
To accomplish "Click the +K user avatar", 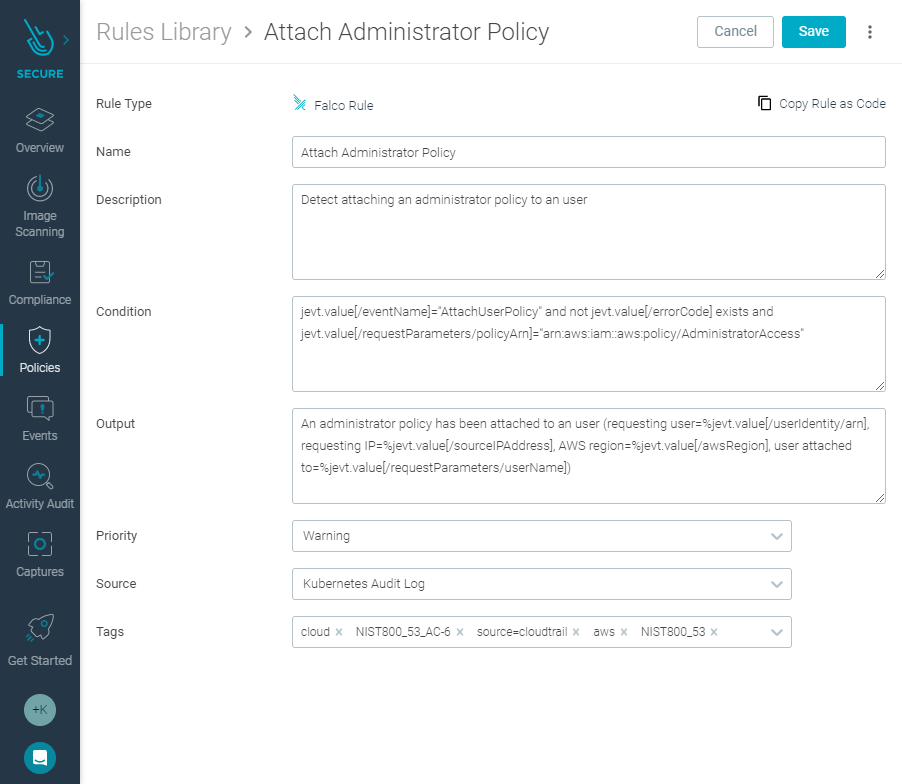I will click(x=40, y=710).
